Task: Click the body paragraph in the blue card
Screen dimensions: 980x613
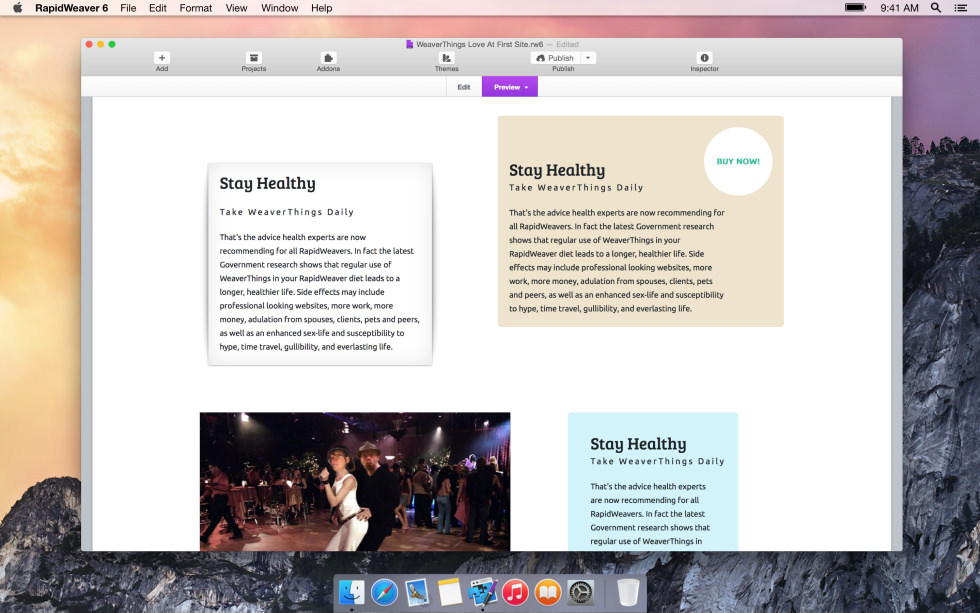Action: (x=650, y=514)
